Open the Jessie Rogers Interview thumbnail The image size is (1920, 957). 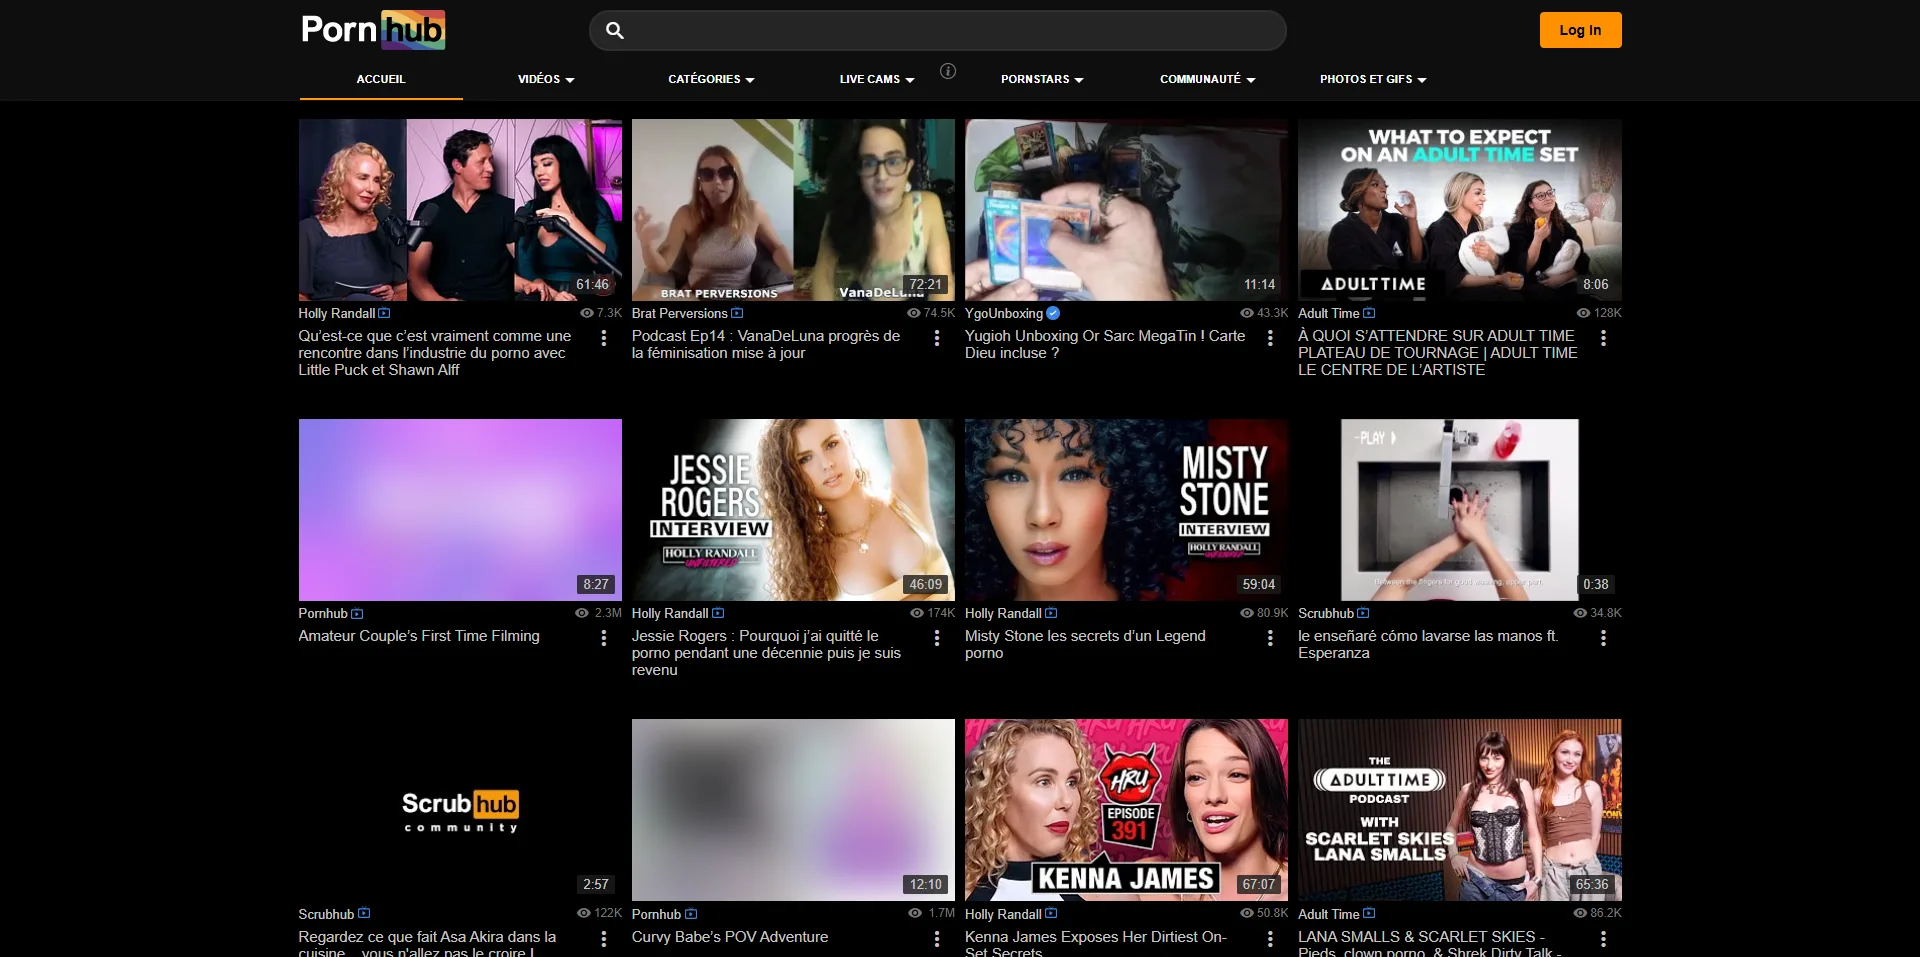(x=793, y=510)
